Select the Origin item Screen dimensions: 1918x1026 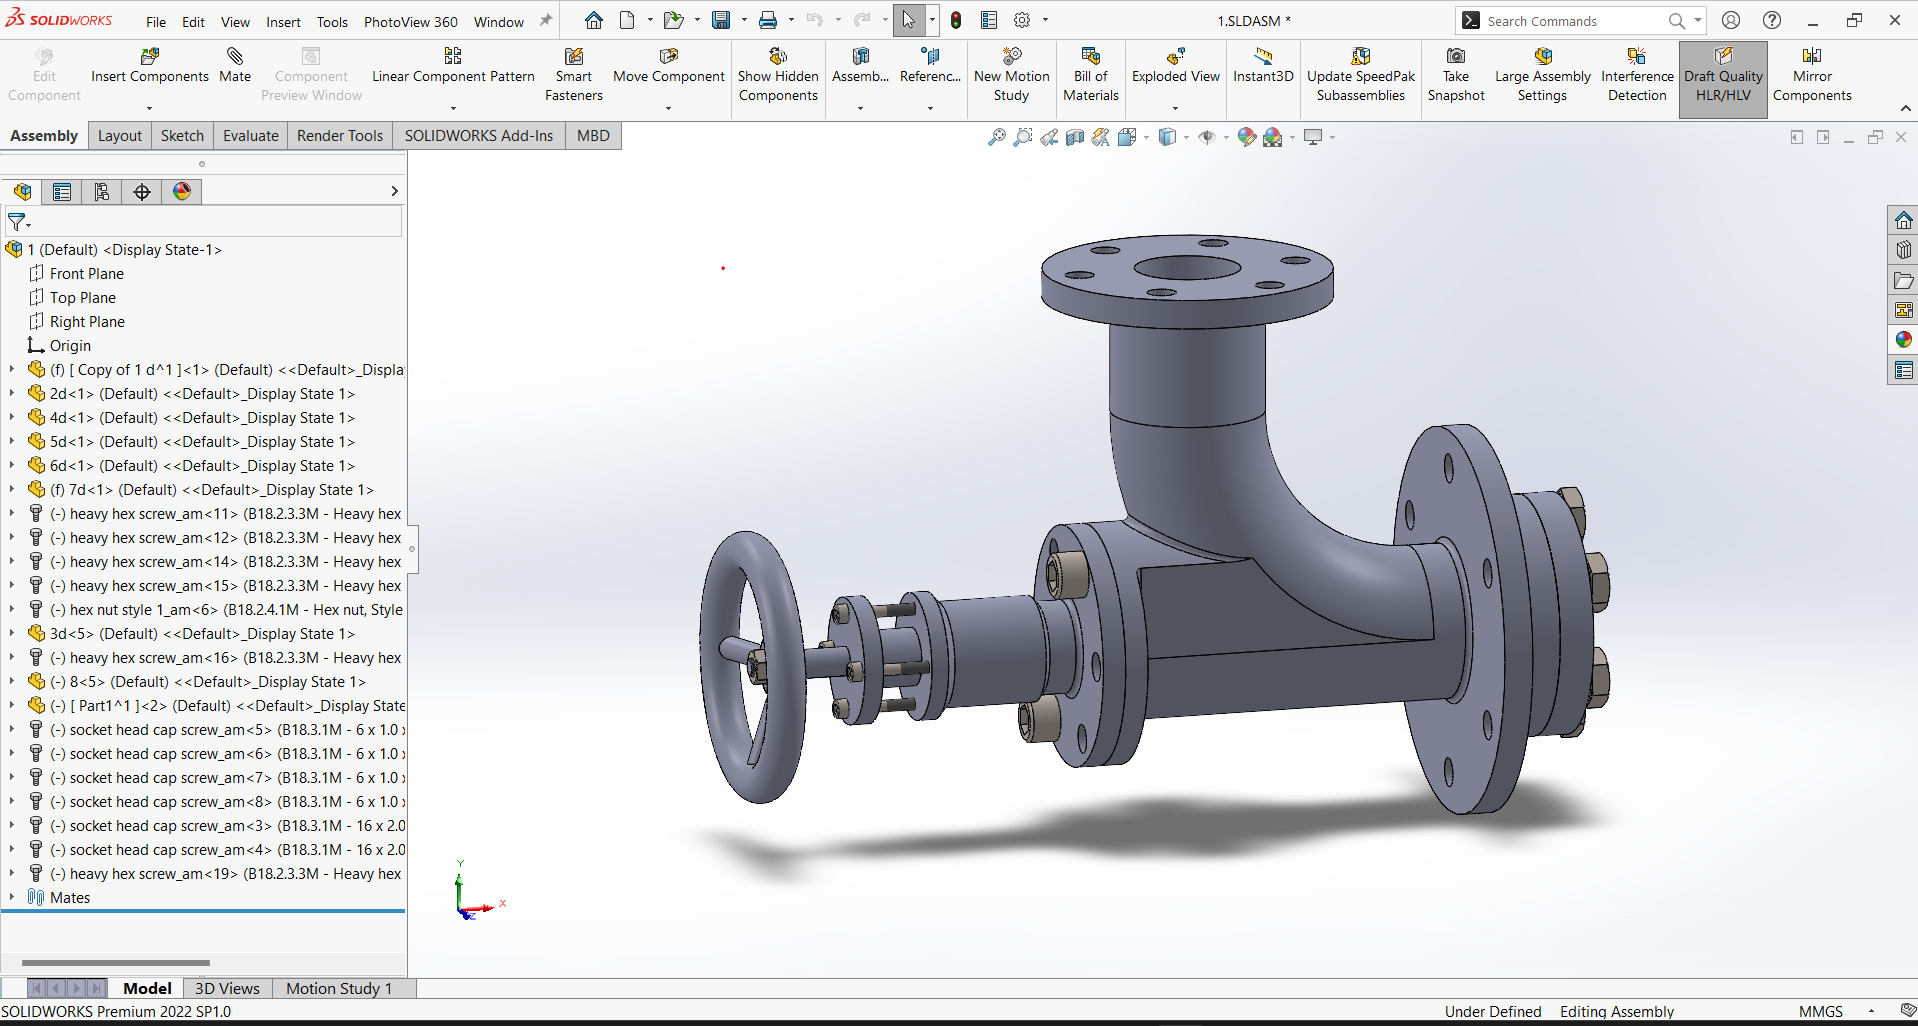(x=70, y=345)
